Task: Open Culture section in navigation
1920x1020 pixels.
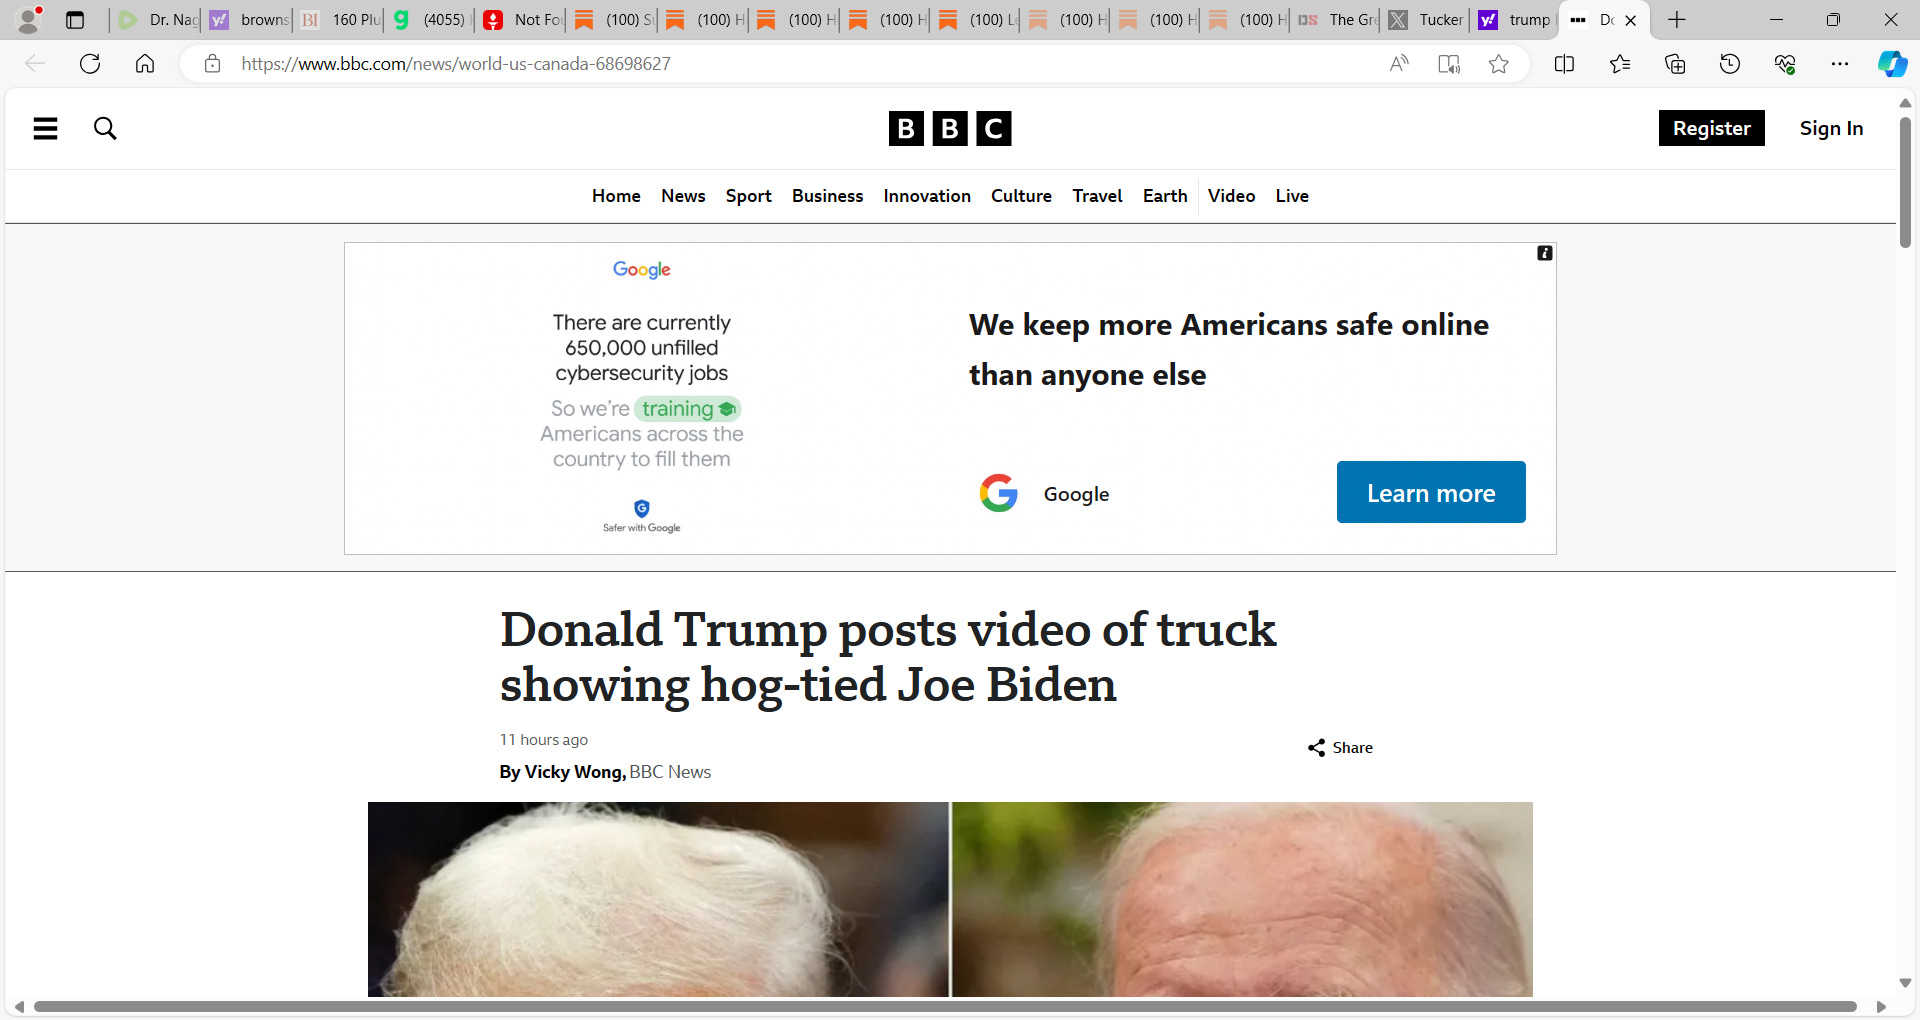Action: [x=1021, y=196]
